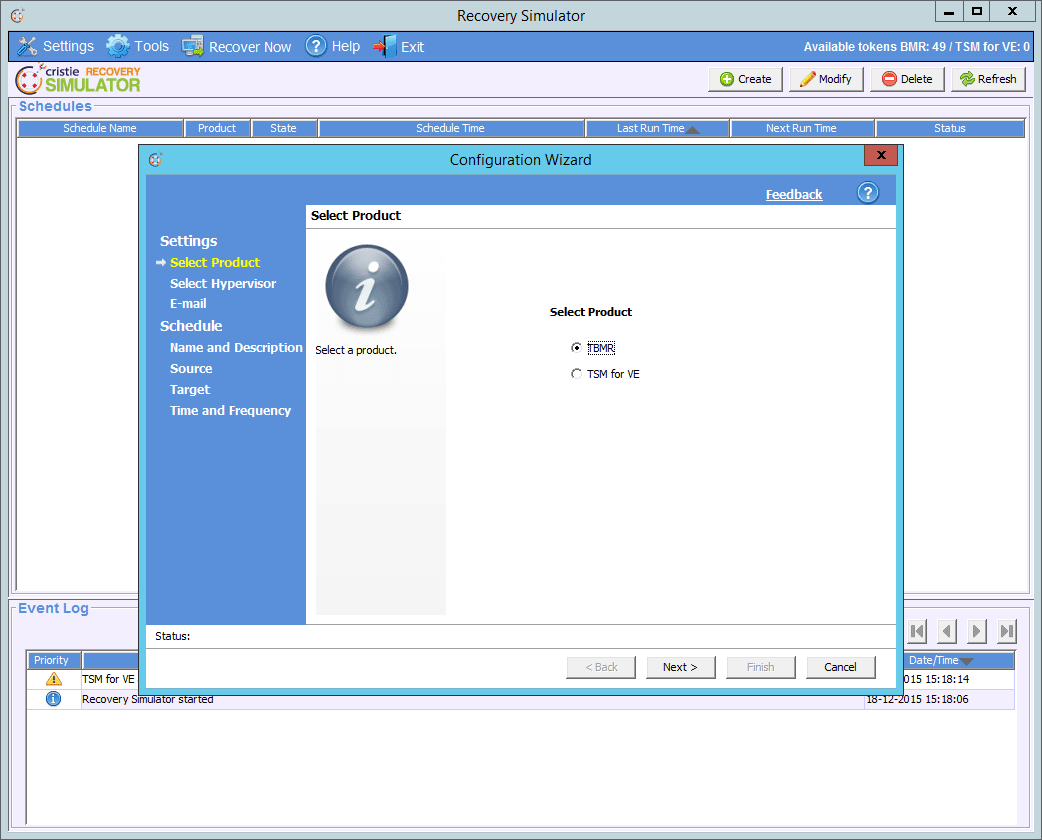Open the Settings menu

[56, 47]
